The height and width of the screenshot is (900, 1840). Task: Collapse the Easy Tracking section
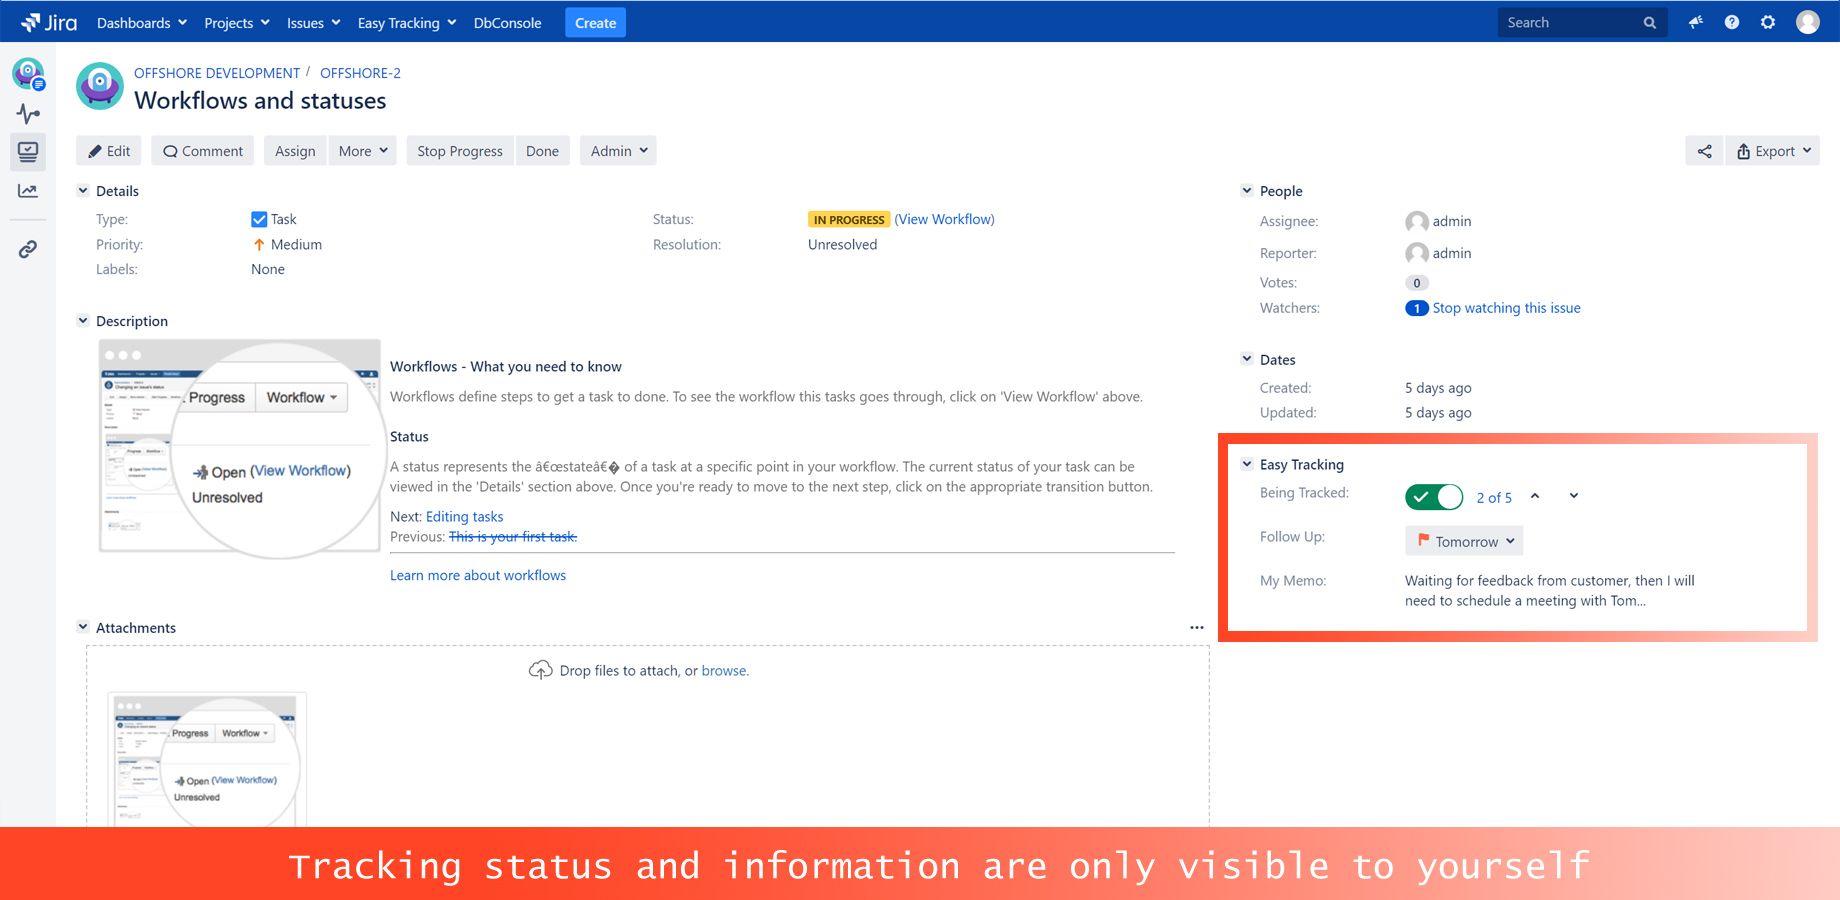click(1247, 464)
